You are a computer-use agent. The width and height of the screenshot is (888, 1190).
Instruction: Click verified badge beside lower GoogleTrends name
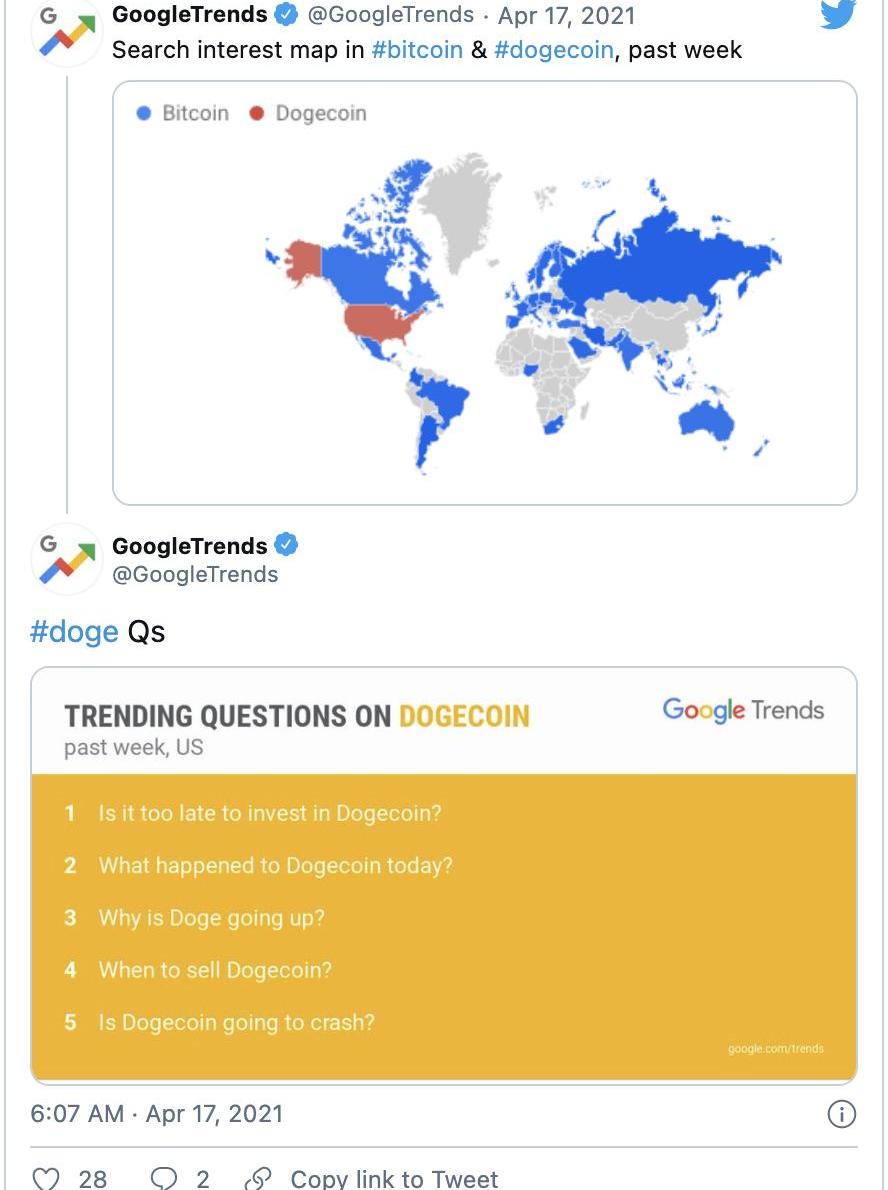[286, 545]
